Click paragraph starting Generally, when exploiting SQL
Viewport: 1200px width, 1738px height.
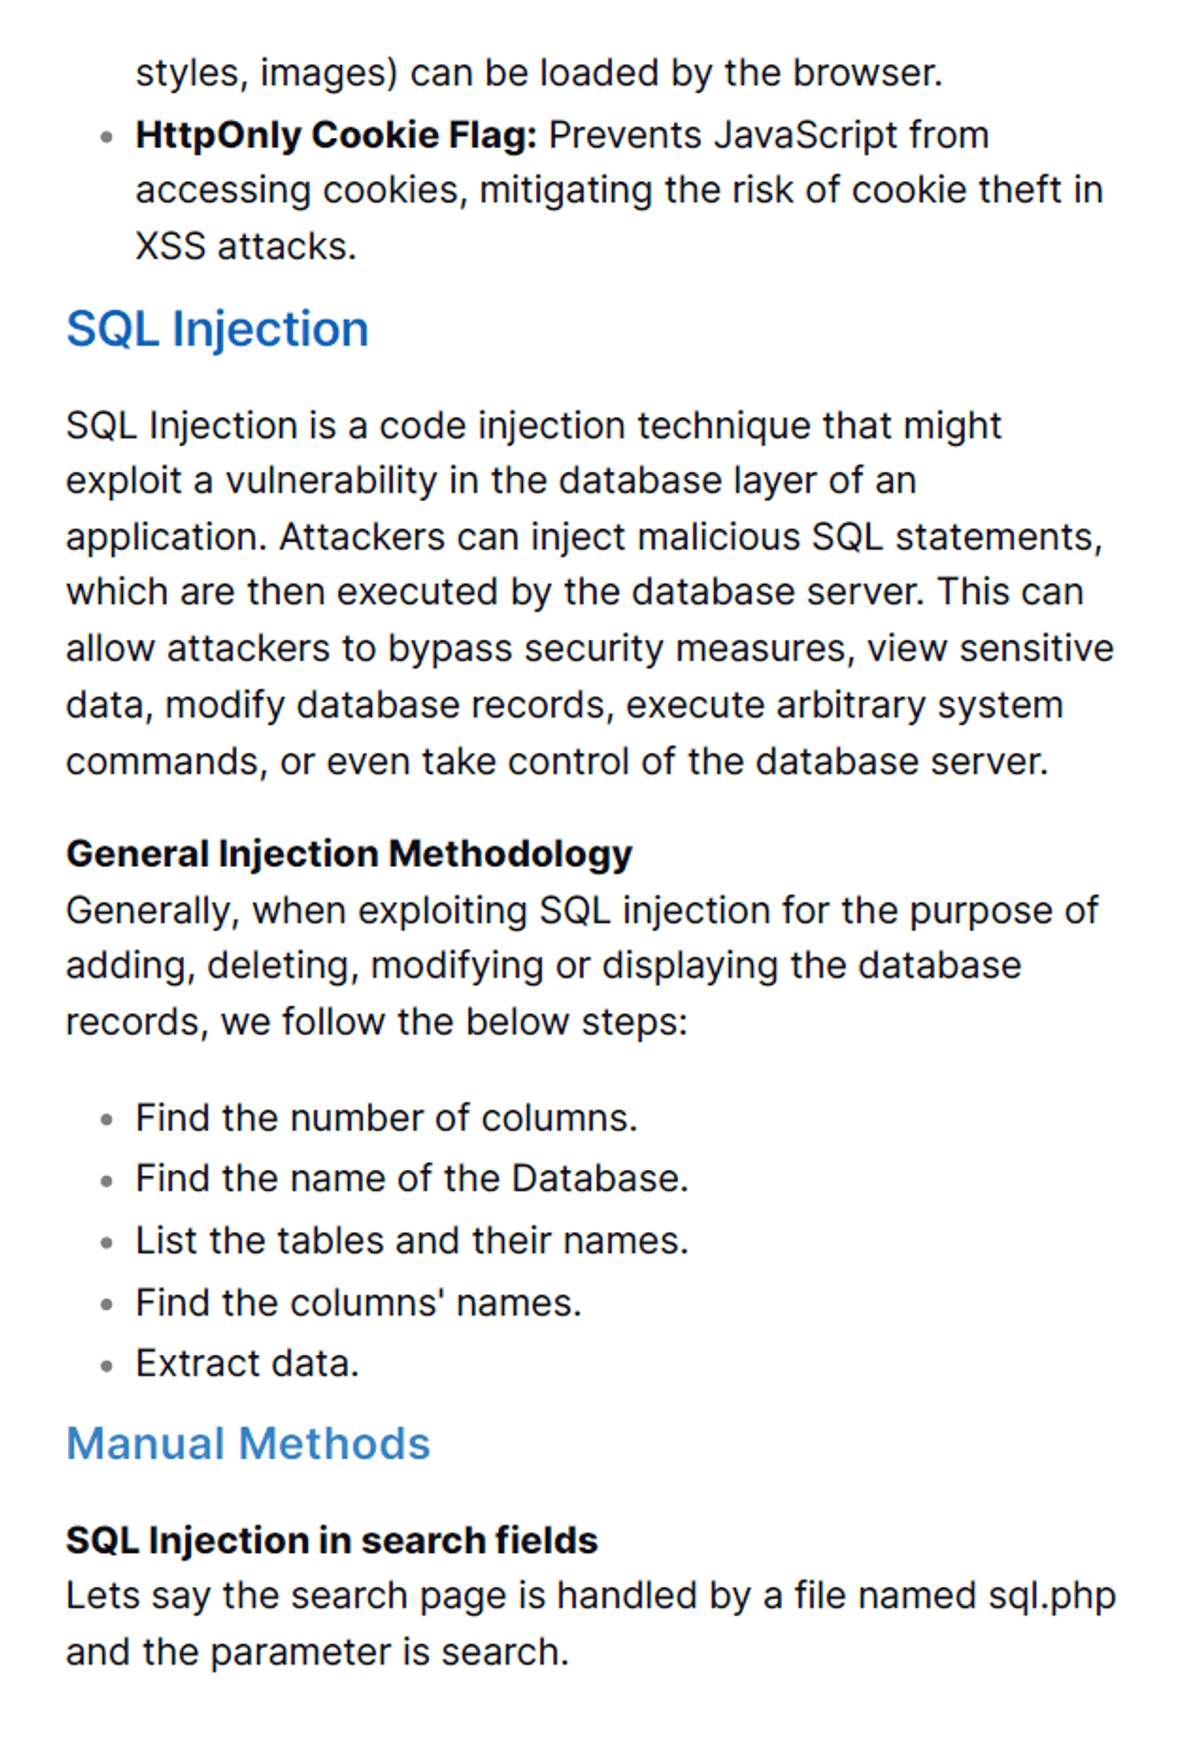coord(582,966)
